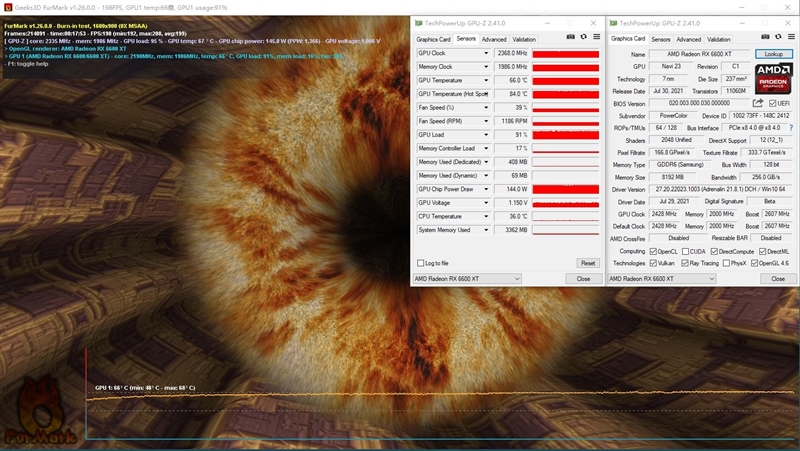800x451 pixels.
Task: Click GPU Temperature (Hot Spot) value 84.0 °C
Action: tap(511, 94)
